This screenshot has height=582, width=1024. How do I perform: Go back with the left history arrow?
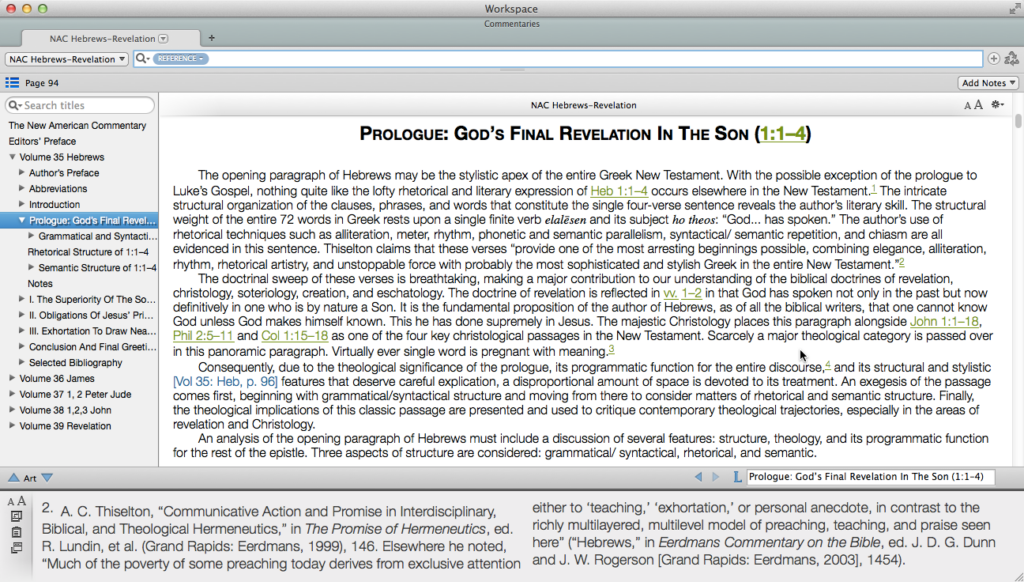(698, 478)
